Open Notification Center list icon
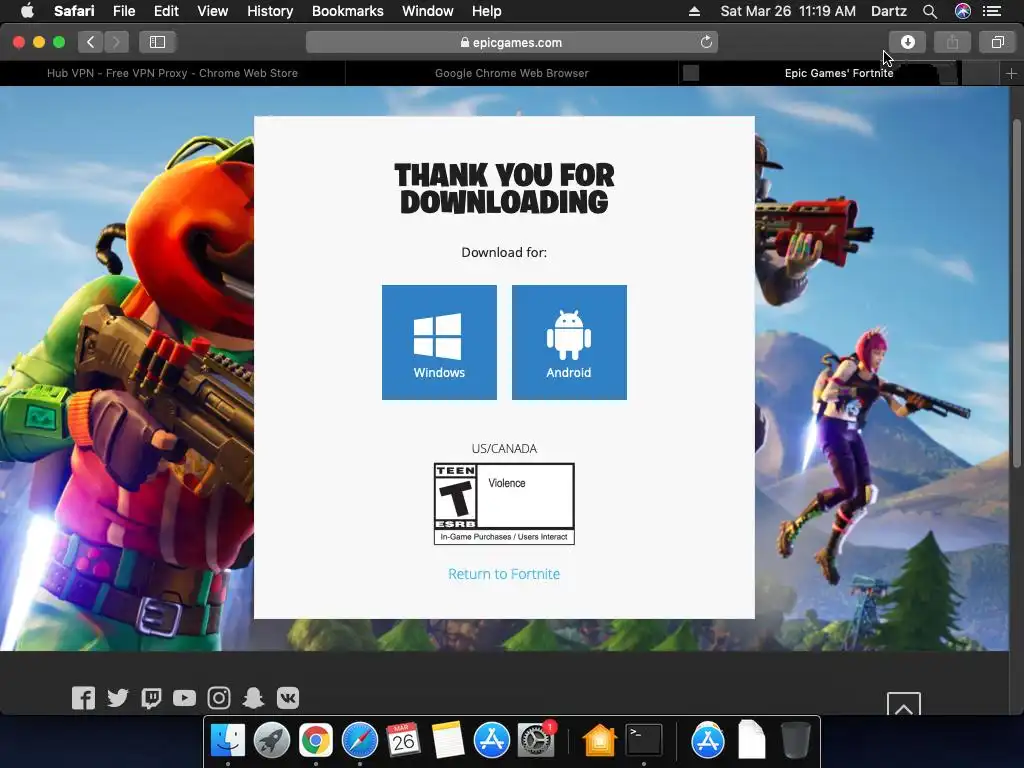Screen dimensions: 1024x768 point(992,11)
